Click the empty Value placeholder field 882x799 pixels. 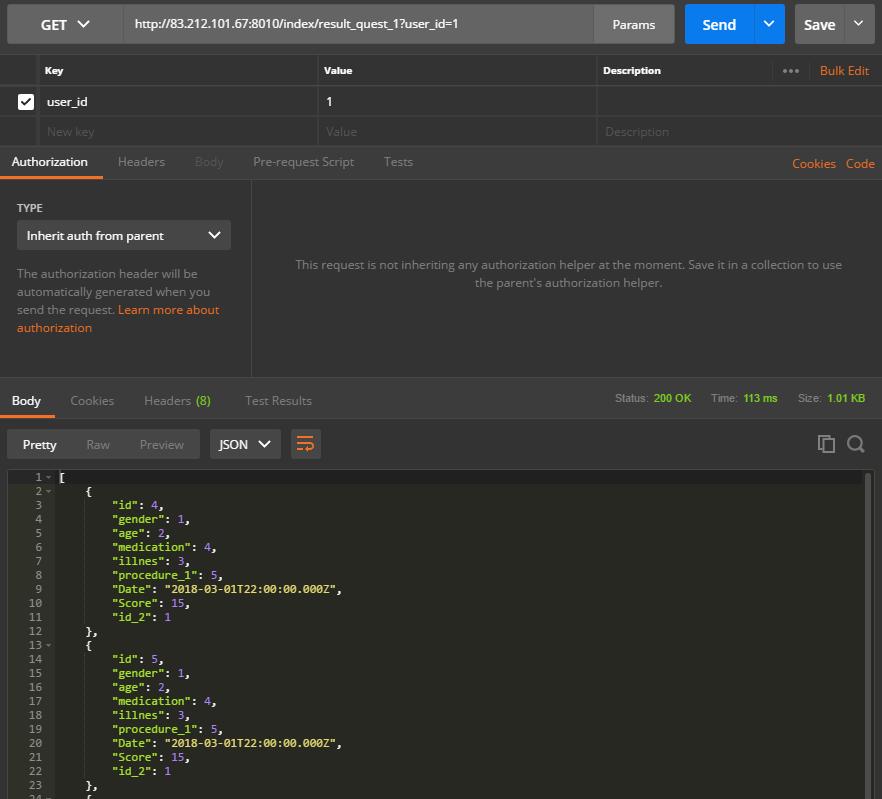(457, 132)
